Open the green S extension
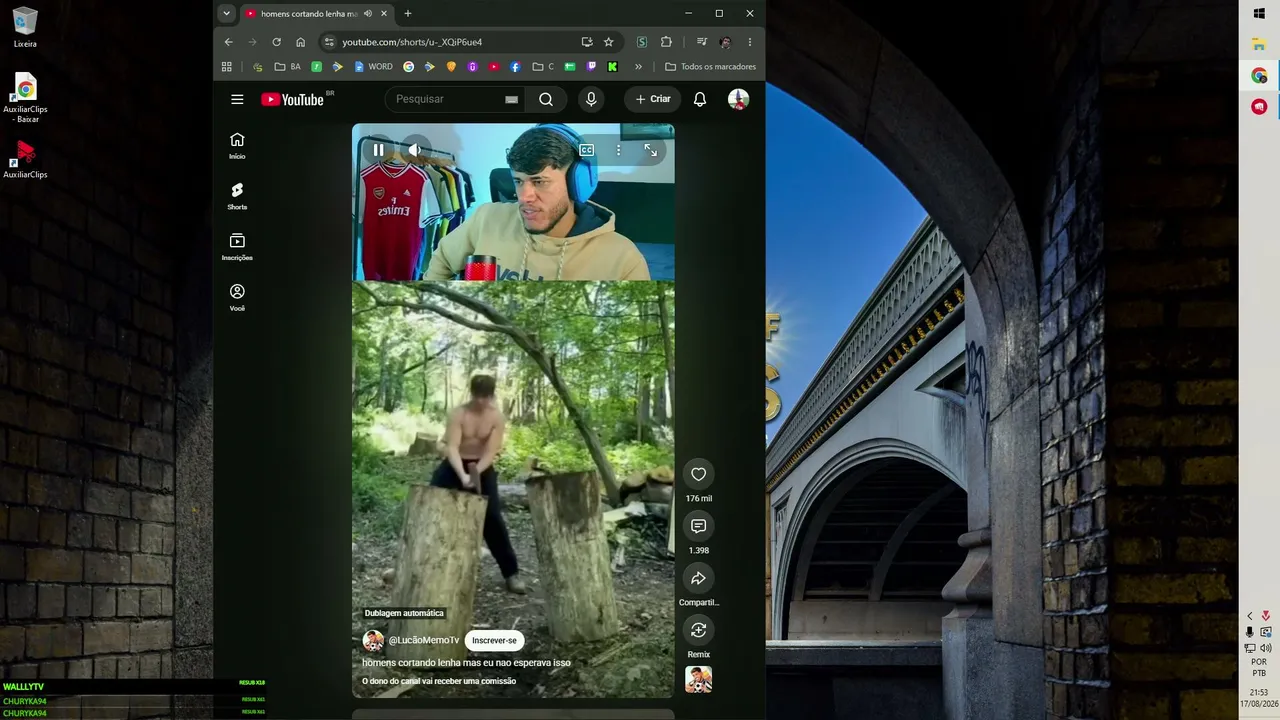This screenshot has height=720, width=1280. (x=642, y=42)
